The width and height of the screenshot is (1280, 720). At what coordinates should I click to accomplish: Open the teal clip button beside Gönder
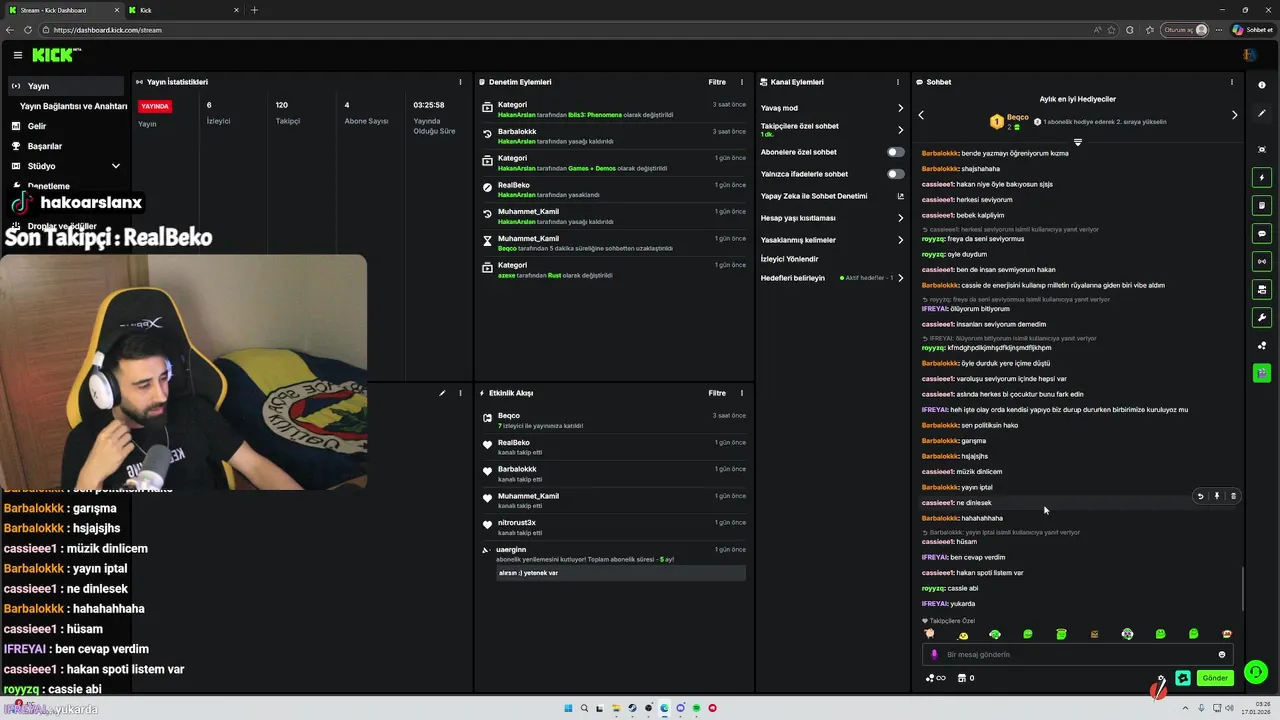coord(1183,678)
